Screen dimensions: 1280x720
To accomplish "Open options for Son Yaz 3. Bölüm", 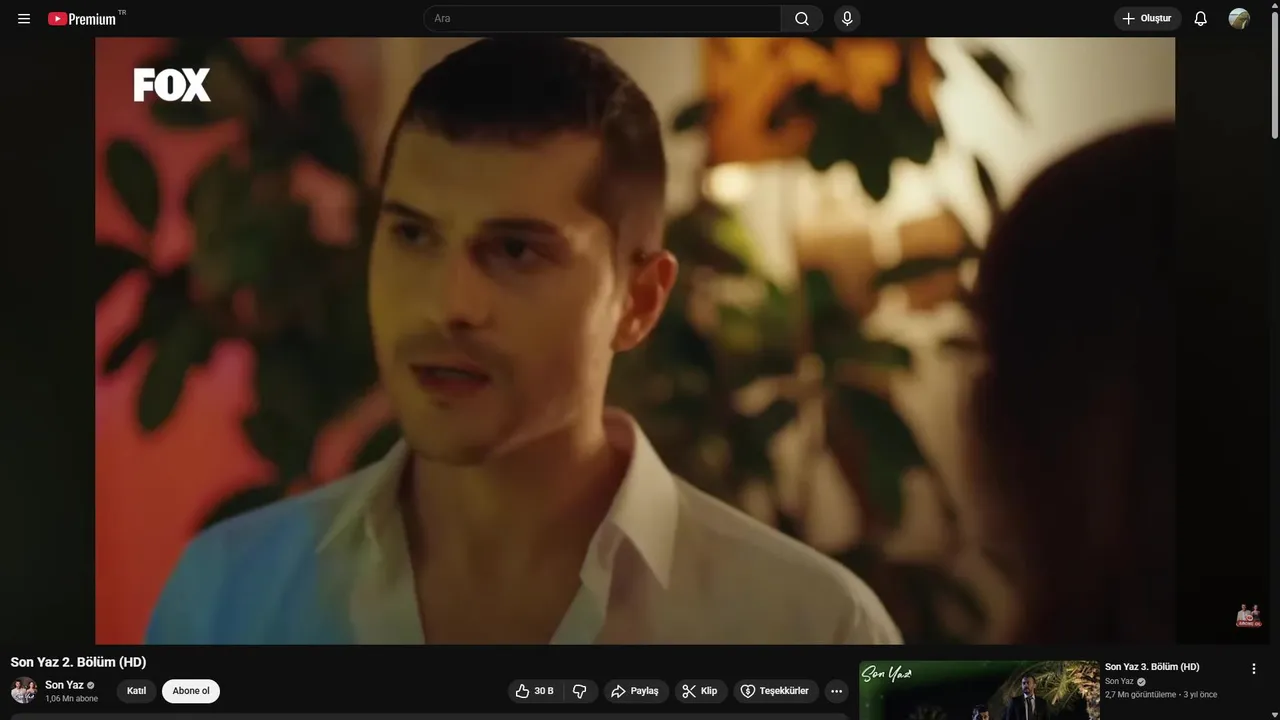I will (1254, 668).
